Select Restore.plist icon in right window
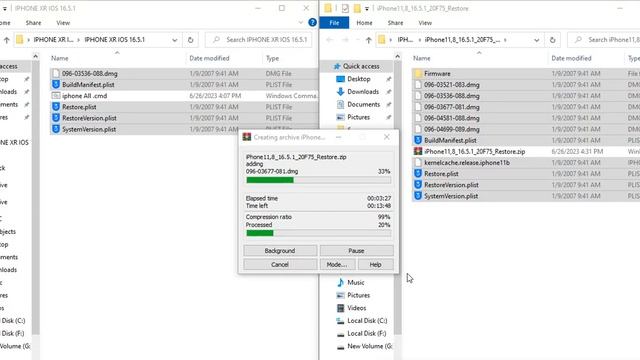Image resolution: width=640 pixels, height=360 pixels. (x=418, y=173)
